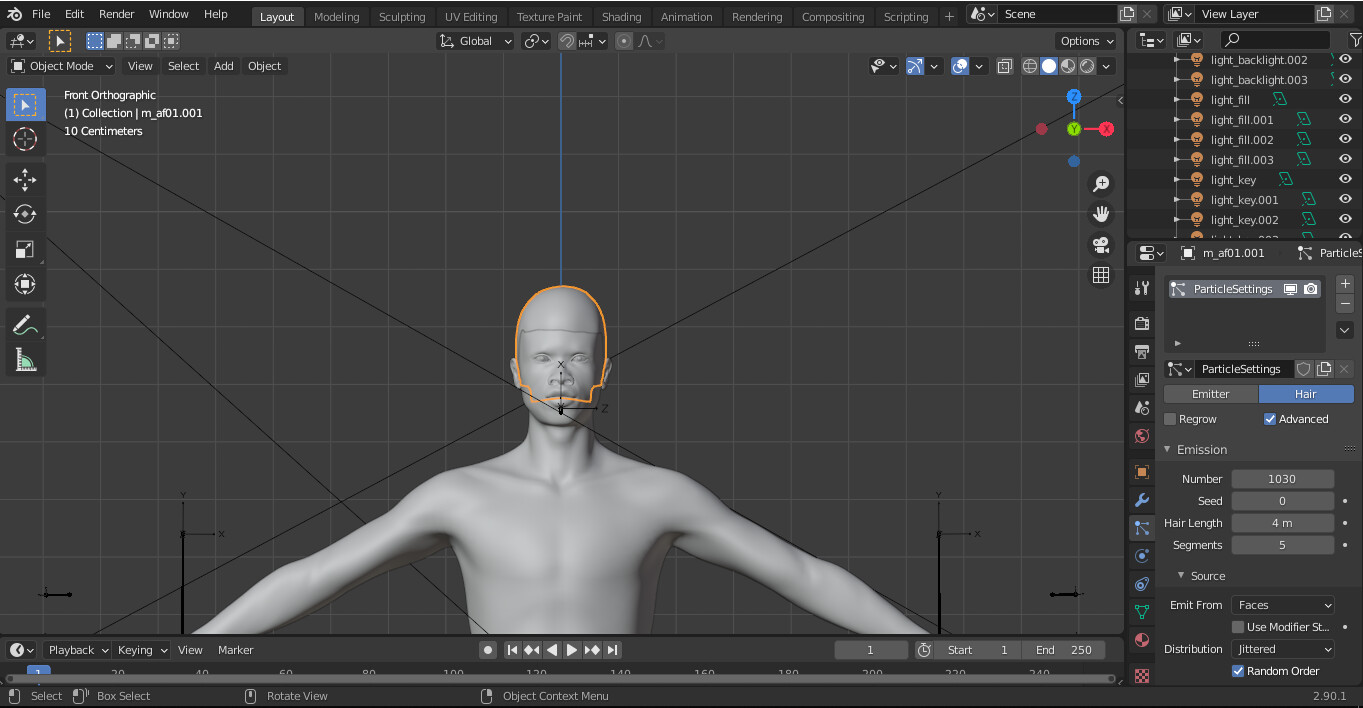Screen dimensions: 1363x708
Task: Switch to the Sculpting workspace tab
Action: pyautogui.click(x=402, y=17)
